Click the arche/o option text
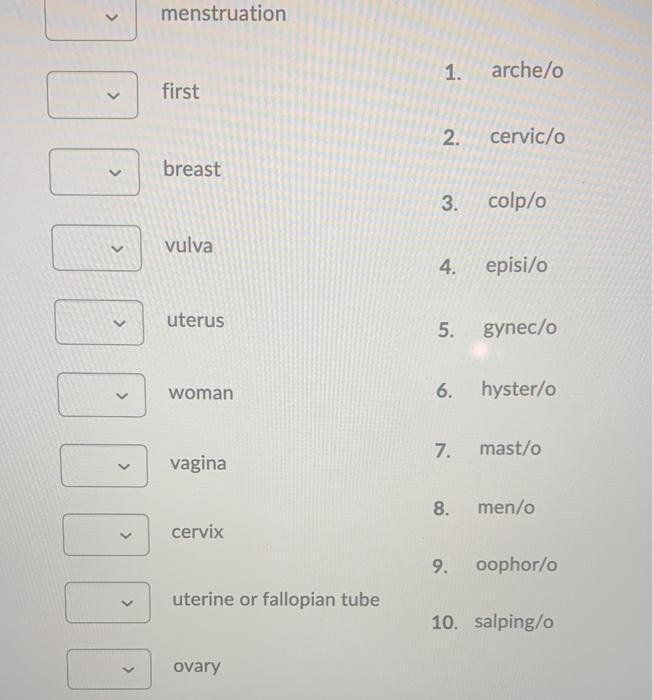The height and width of the screenshot is (700, 653). pos(527,71)
